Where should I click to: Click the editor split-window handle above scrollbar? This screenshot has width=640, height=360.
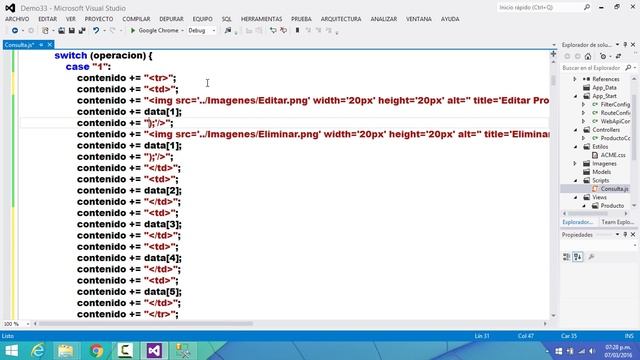click(553, 53)
